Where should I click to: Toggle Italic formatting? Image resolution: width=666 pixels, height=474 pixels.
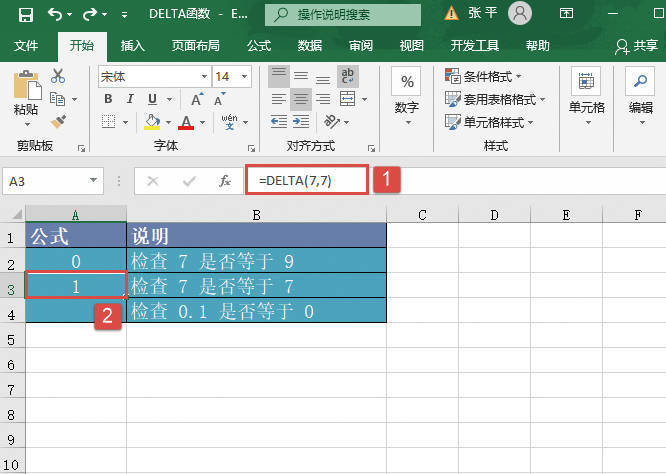tap(129, 99)
